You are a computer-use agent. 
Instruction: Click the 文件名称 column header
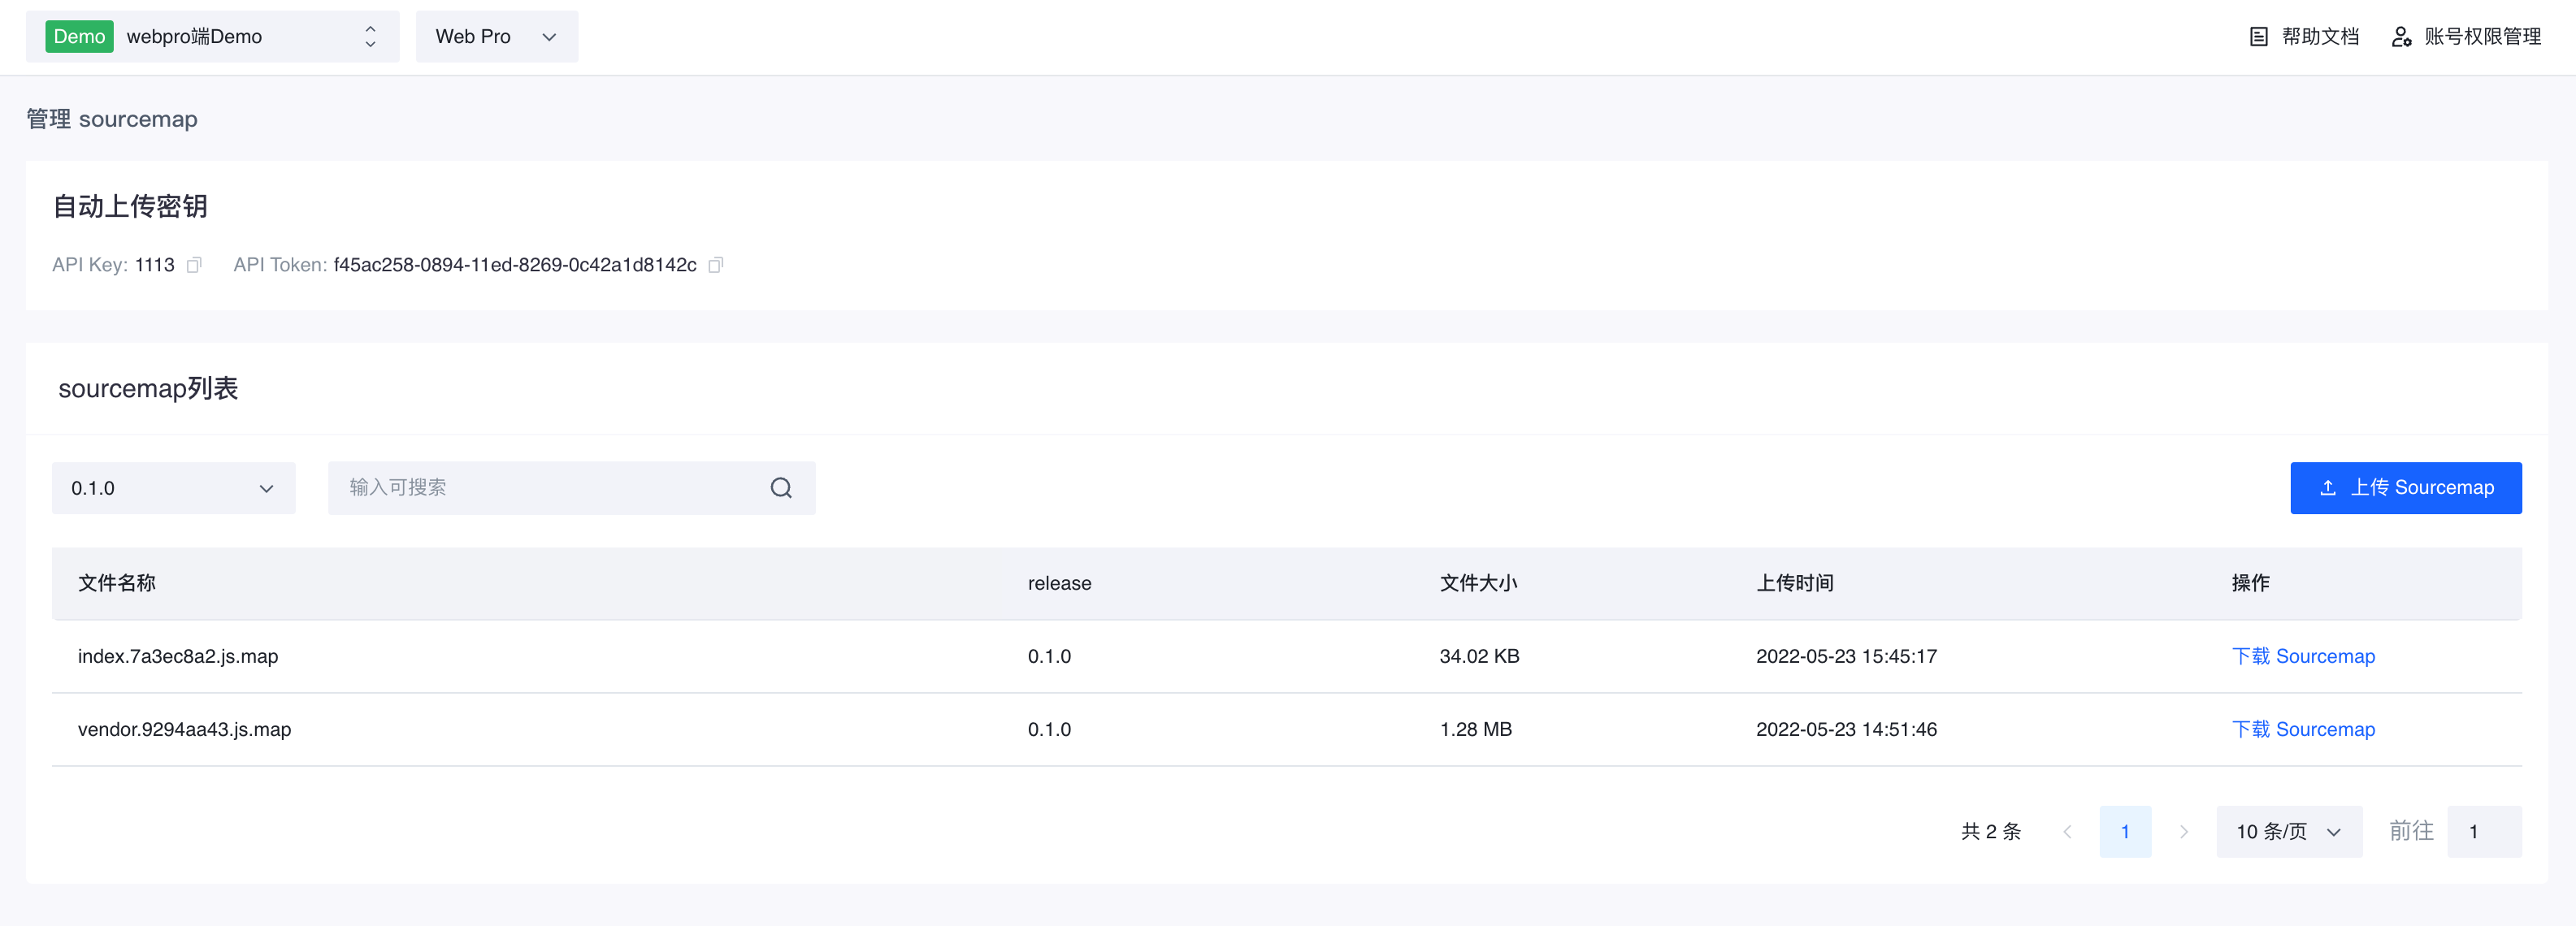click(117, 583)
